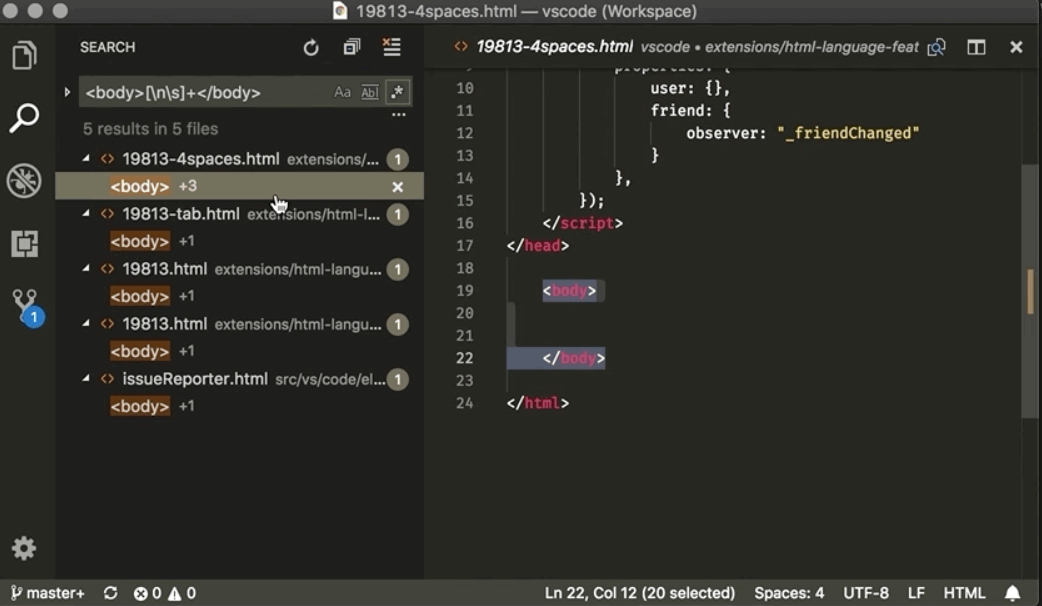Click the Manage gear icon

click(x=24, y=548)
